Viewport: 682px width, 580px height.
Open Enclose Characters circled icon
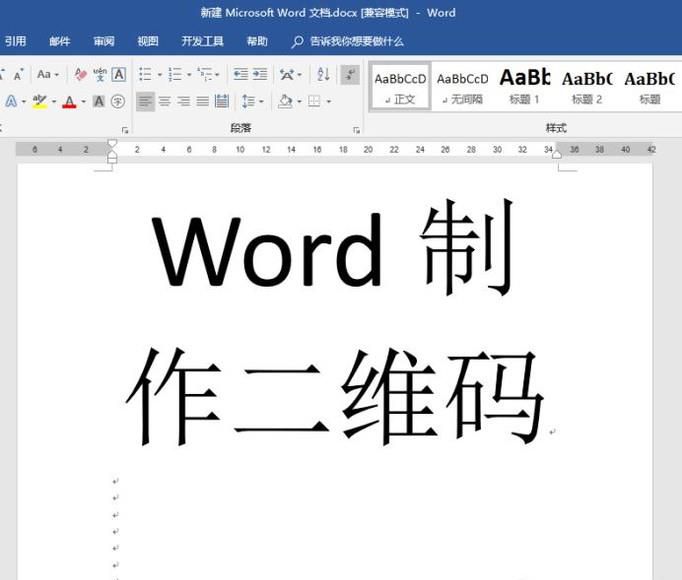click(118, 102)
